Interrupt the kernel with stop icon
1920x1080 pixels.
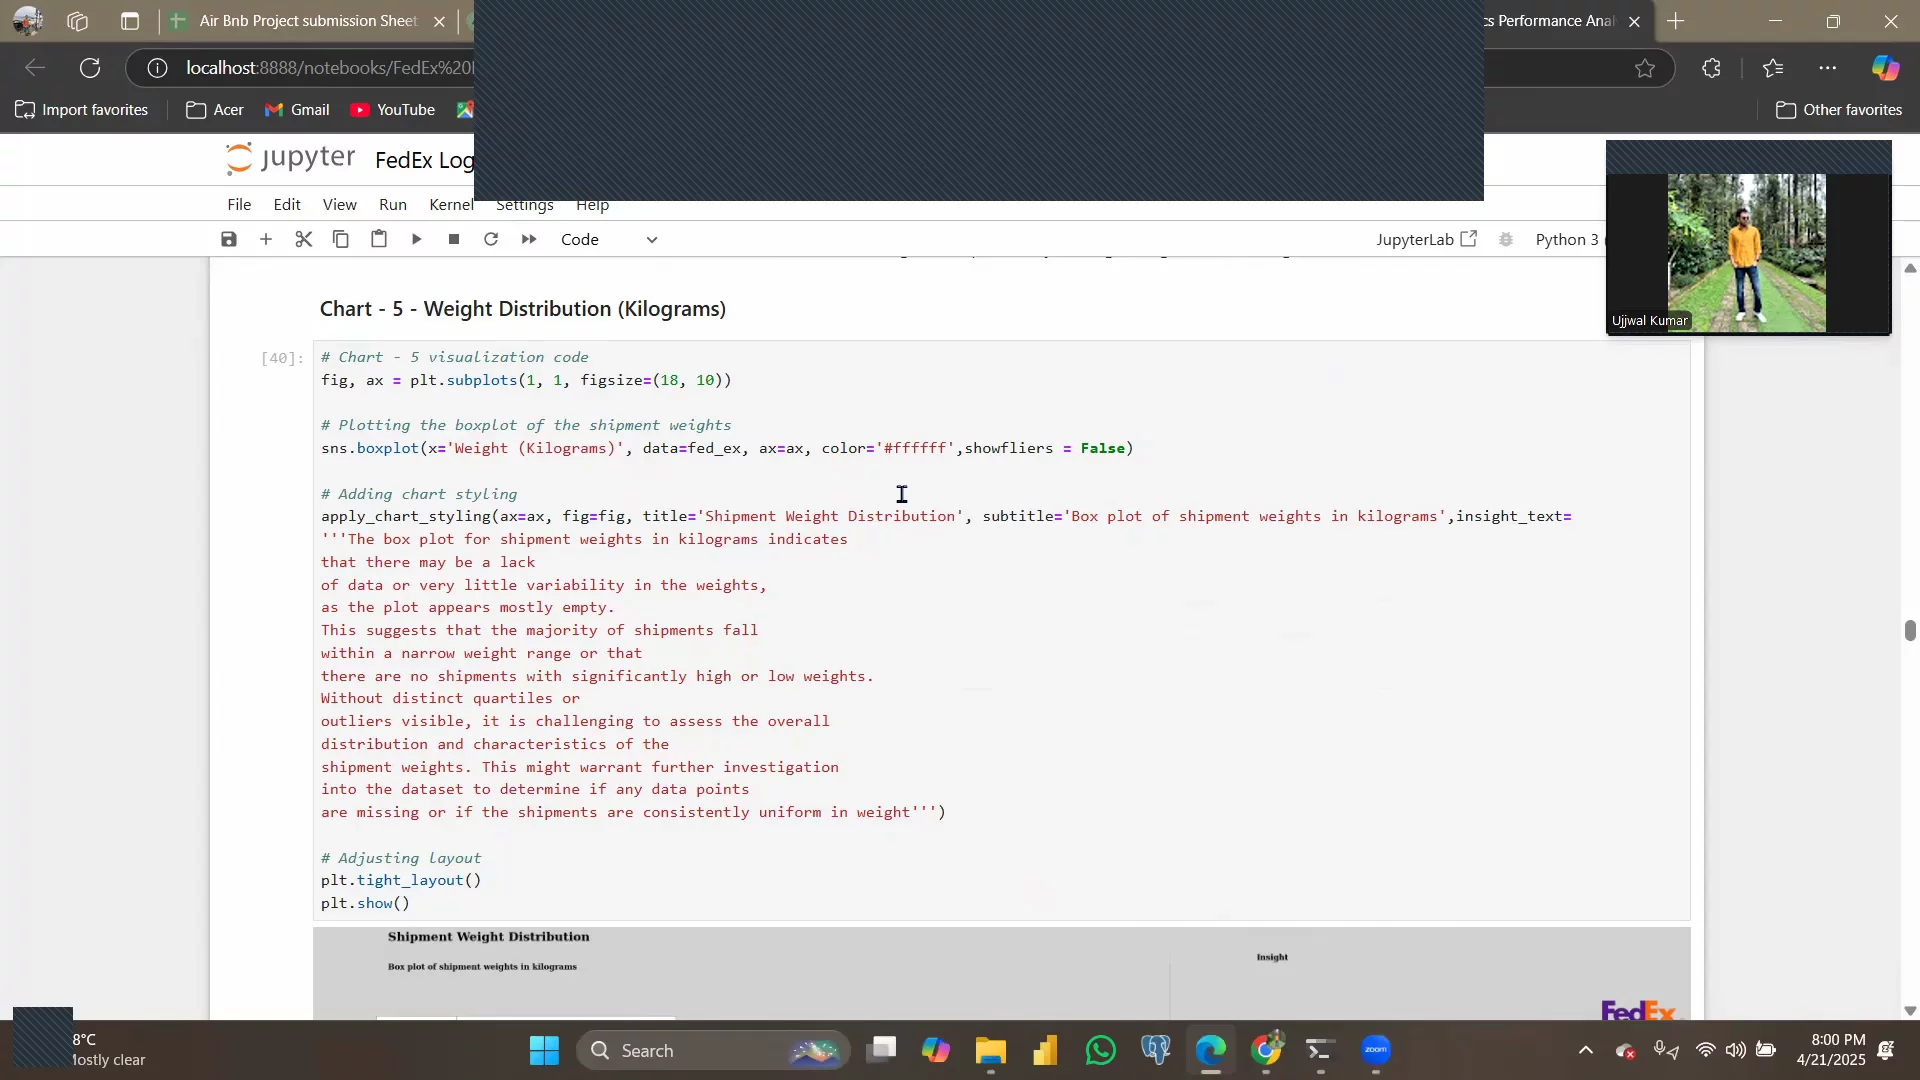tap(454, 239)
